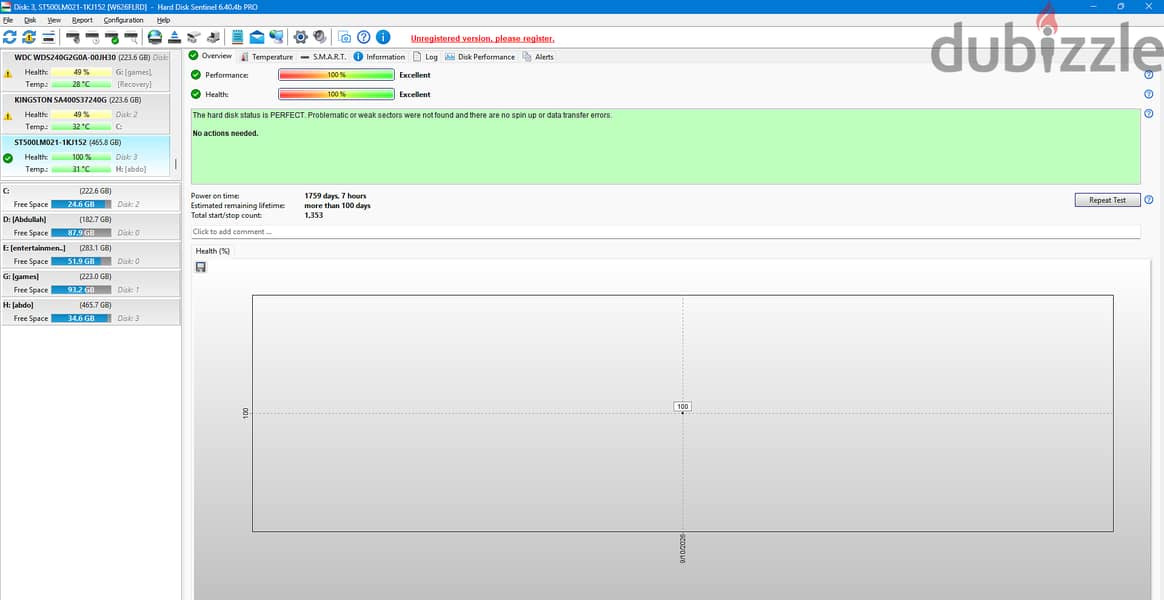Image resolution: width=1164 pixels, height=600 pixels.
Task: Click the Overview Health 100 % bar
Action: pyautogui.click(x=336, y=94)
